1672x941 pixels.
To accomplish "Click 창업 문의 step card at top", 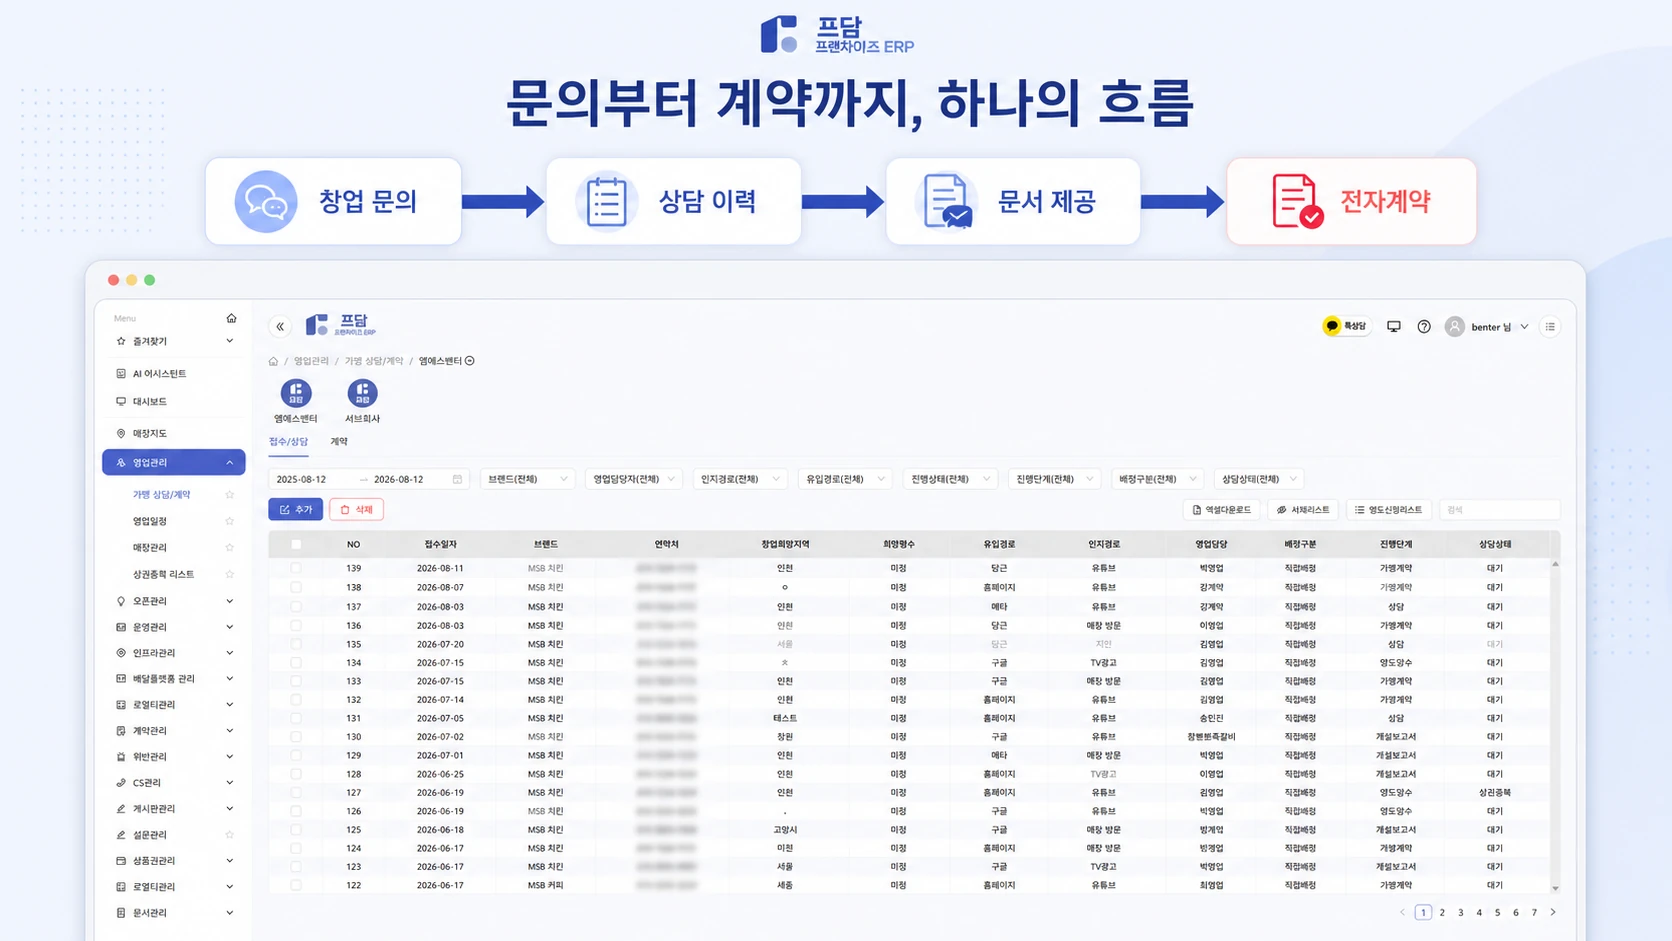I will point(333,201).
